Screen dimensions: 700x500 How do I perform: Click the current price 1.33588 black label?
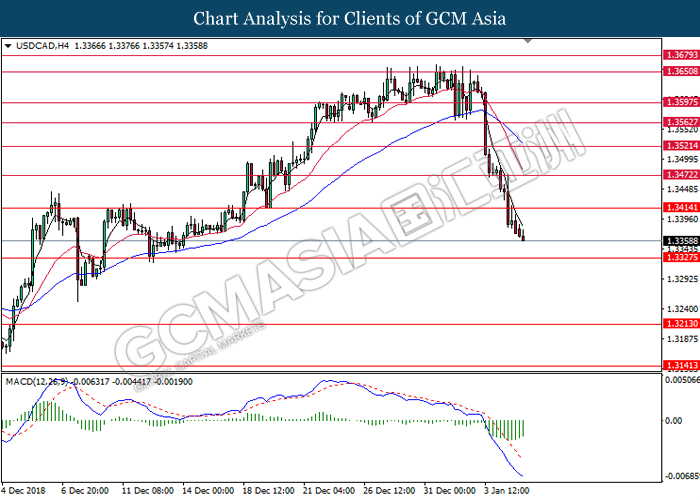point(681,241)
